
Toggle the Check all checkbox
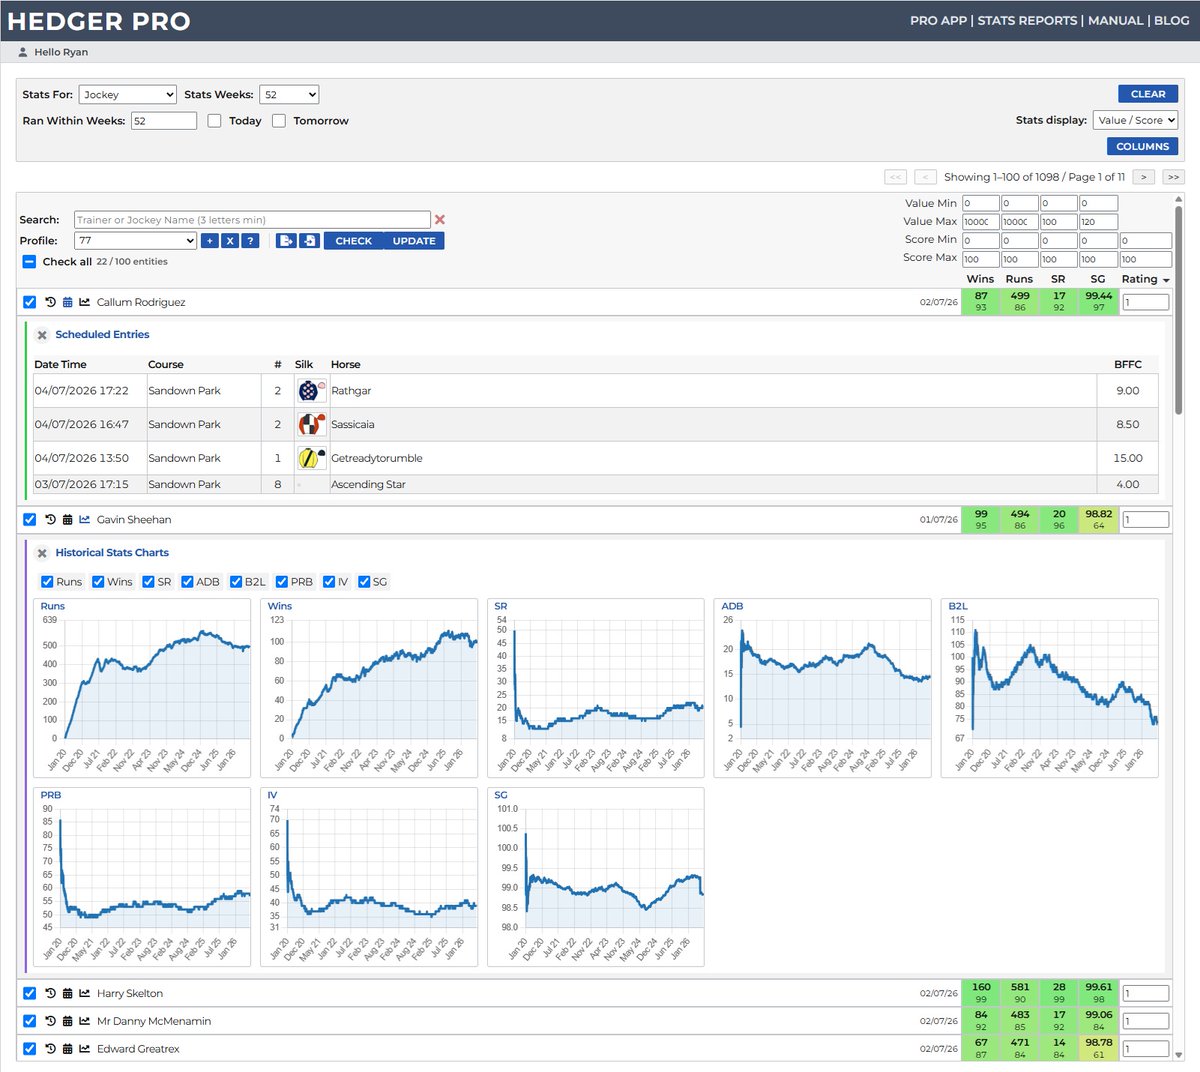(29, 262)
